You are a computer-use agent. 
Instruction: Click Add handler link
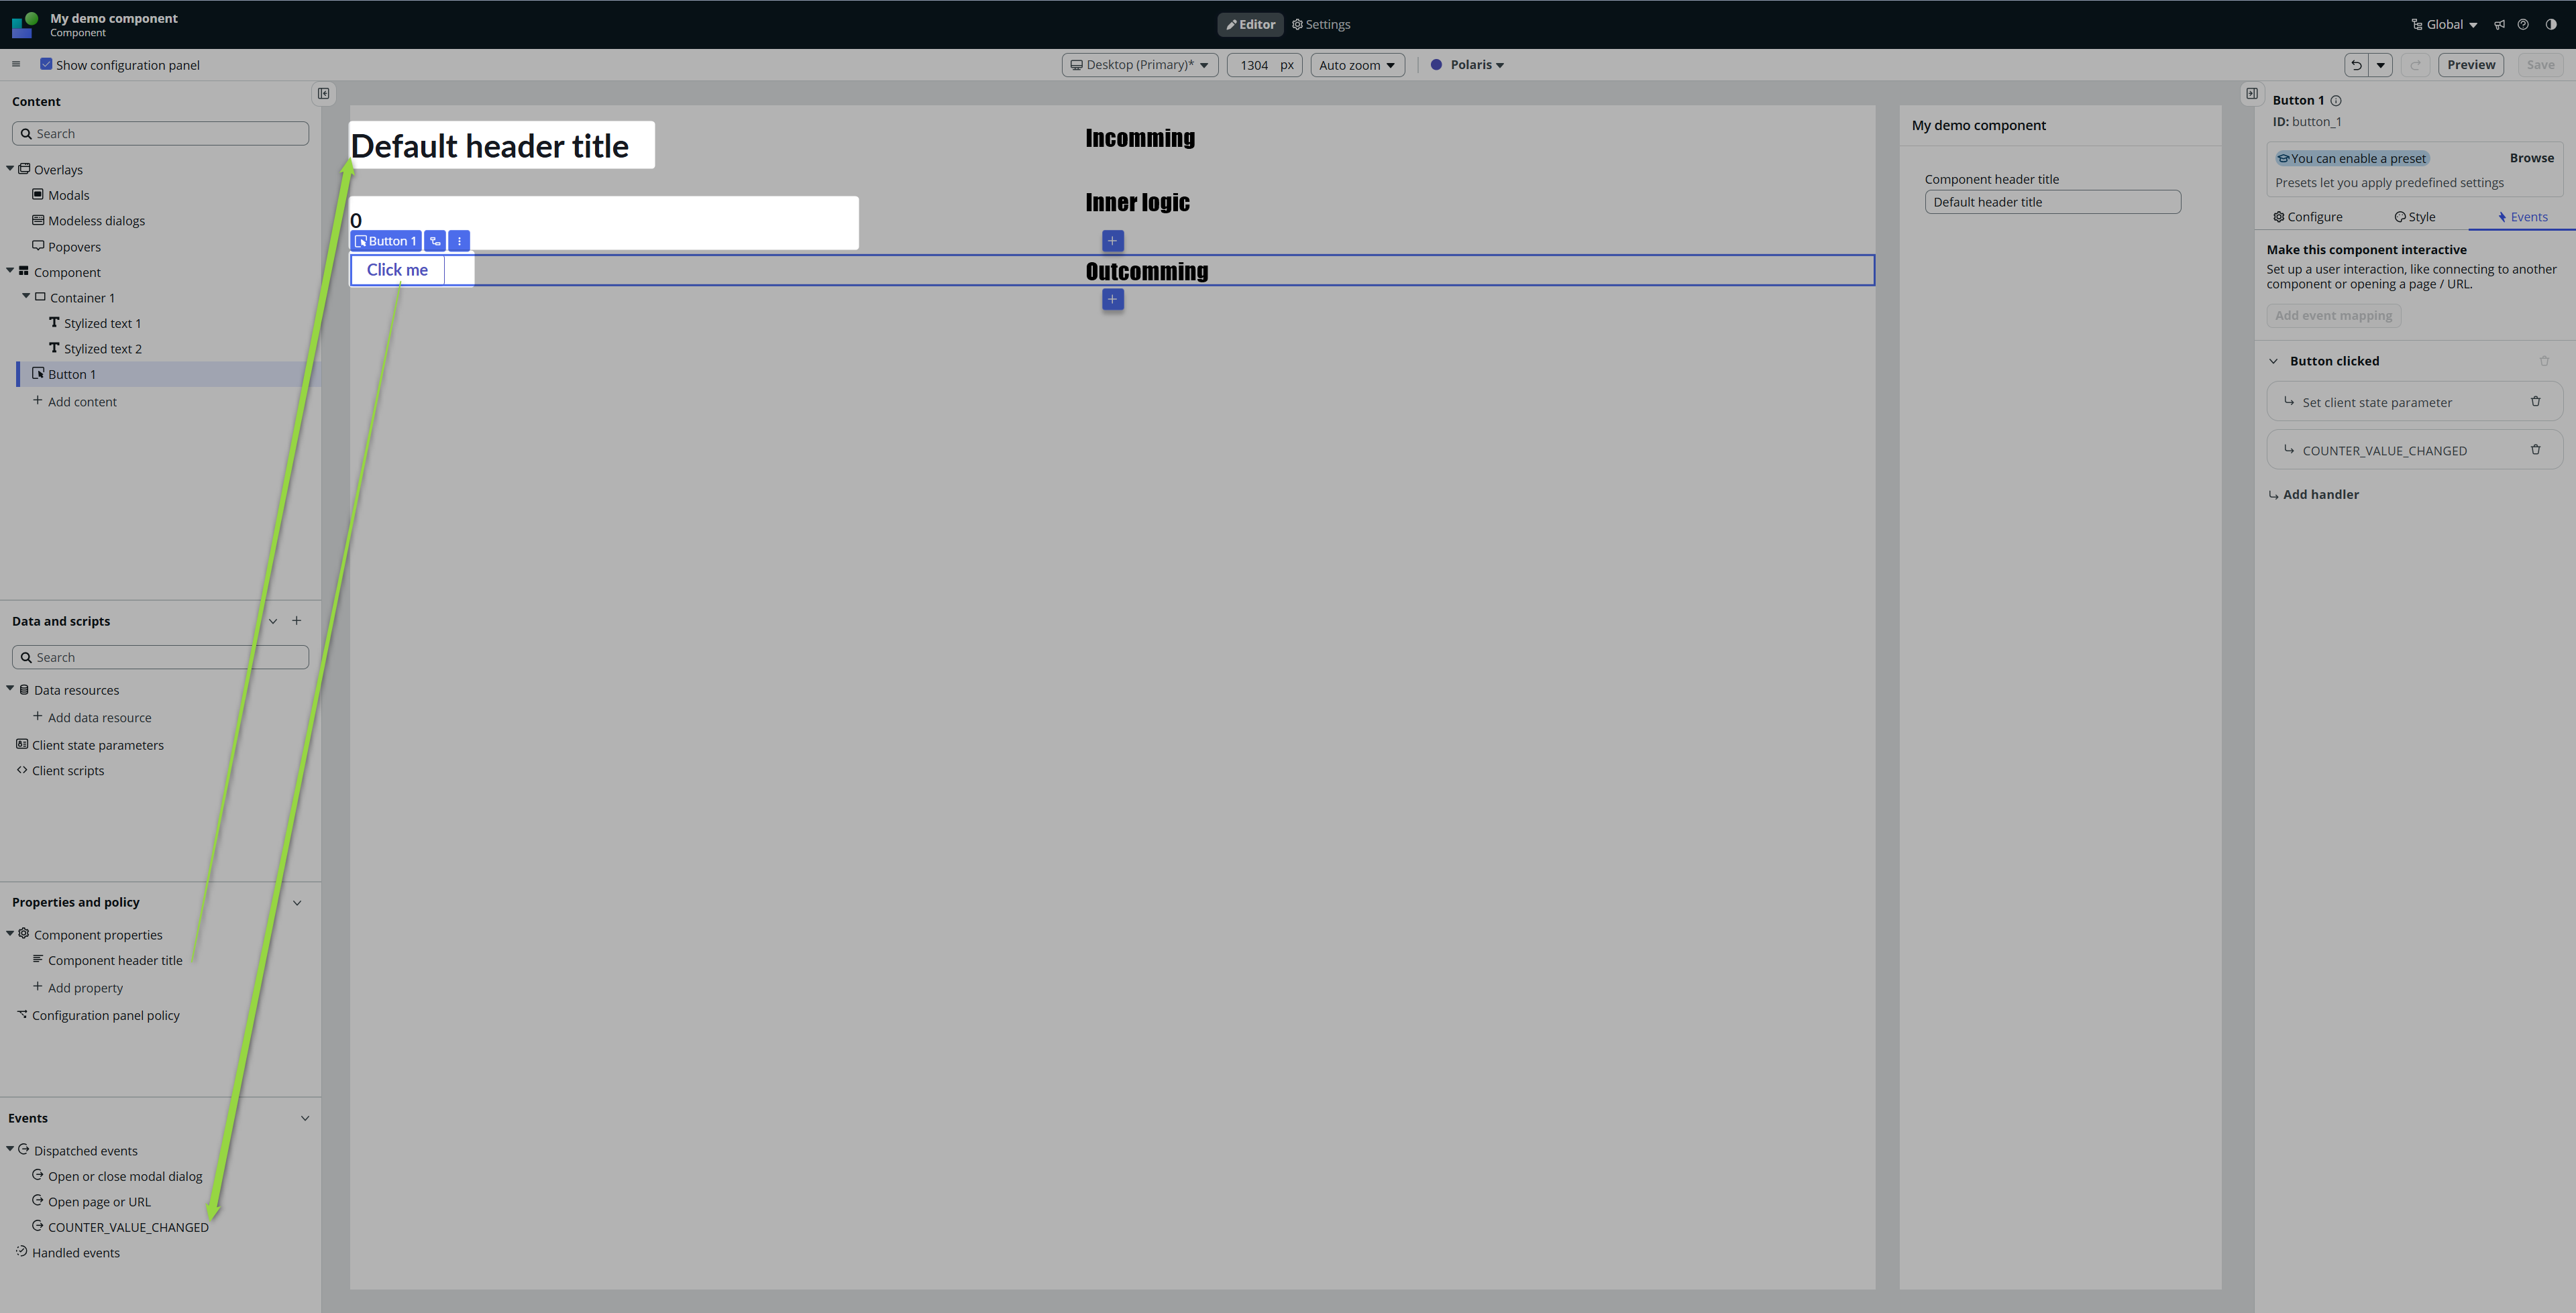pos(2320,495)
